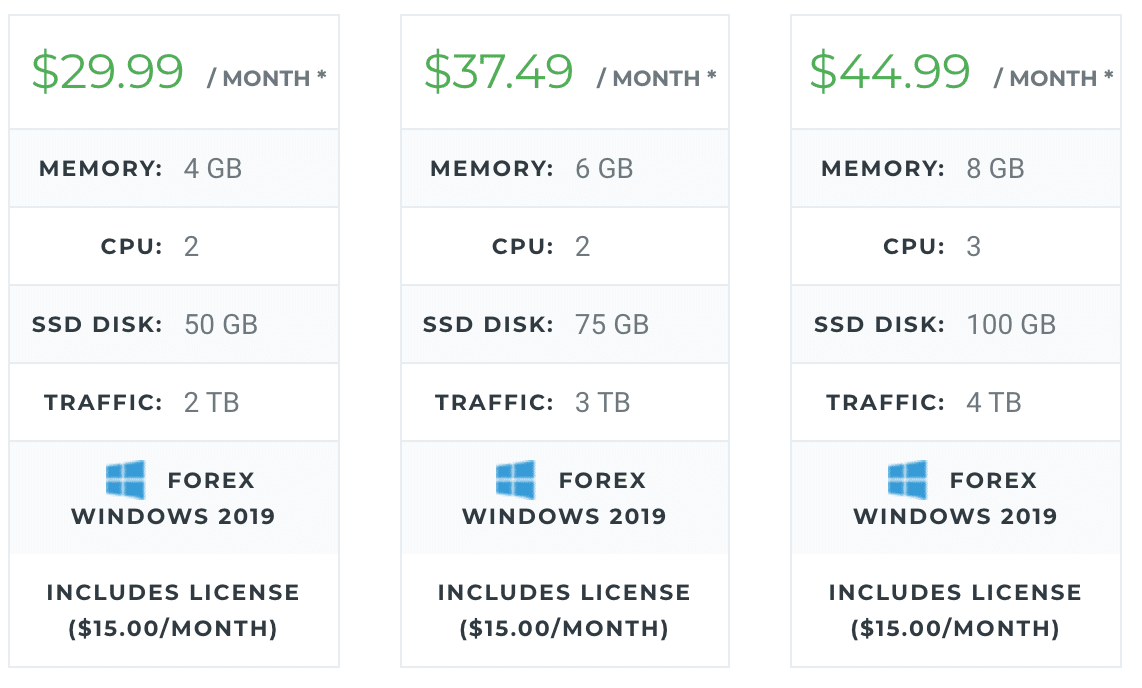This screenshot has height=688, width=1142.
Task: Click Forex Windows 2019 text in first plan
Action: tap(173, 498)
